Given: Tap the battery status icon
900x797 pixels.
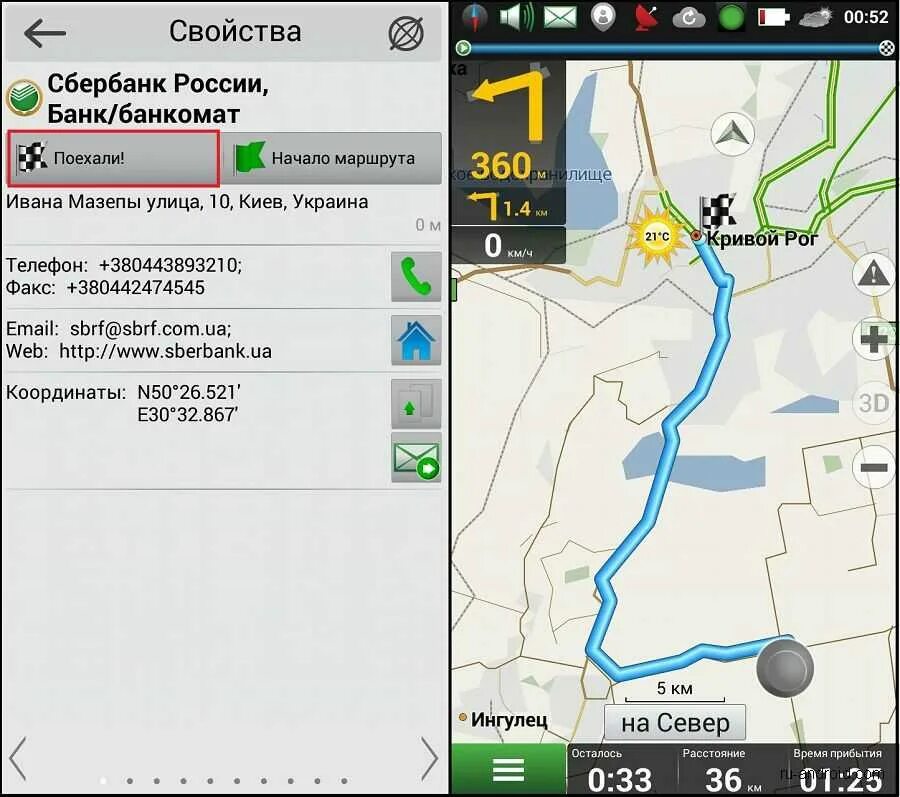Looking at the screenshot, I should pyautogui.click(x=774, y=18).
